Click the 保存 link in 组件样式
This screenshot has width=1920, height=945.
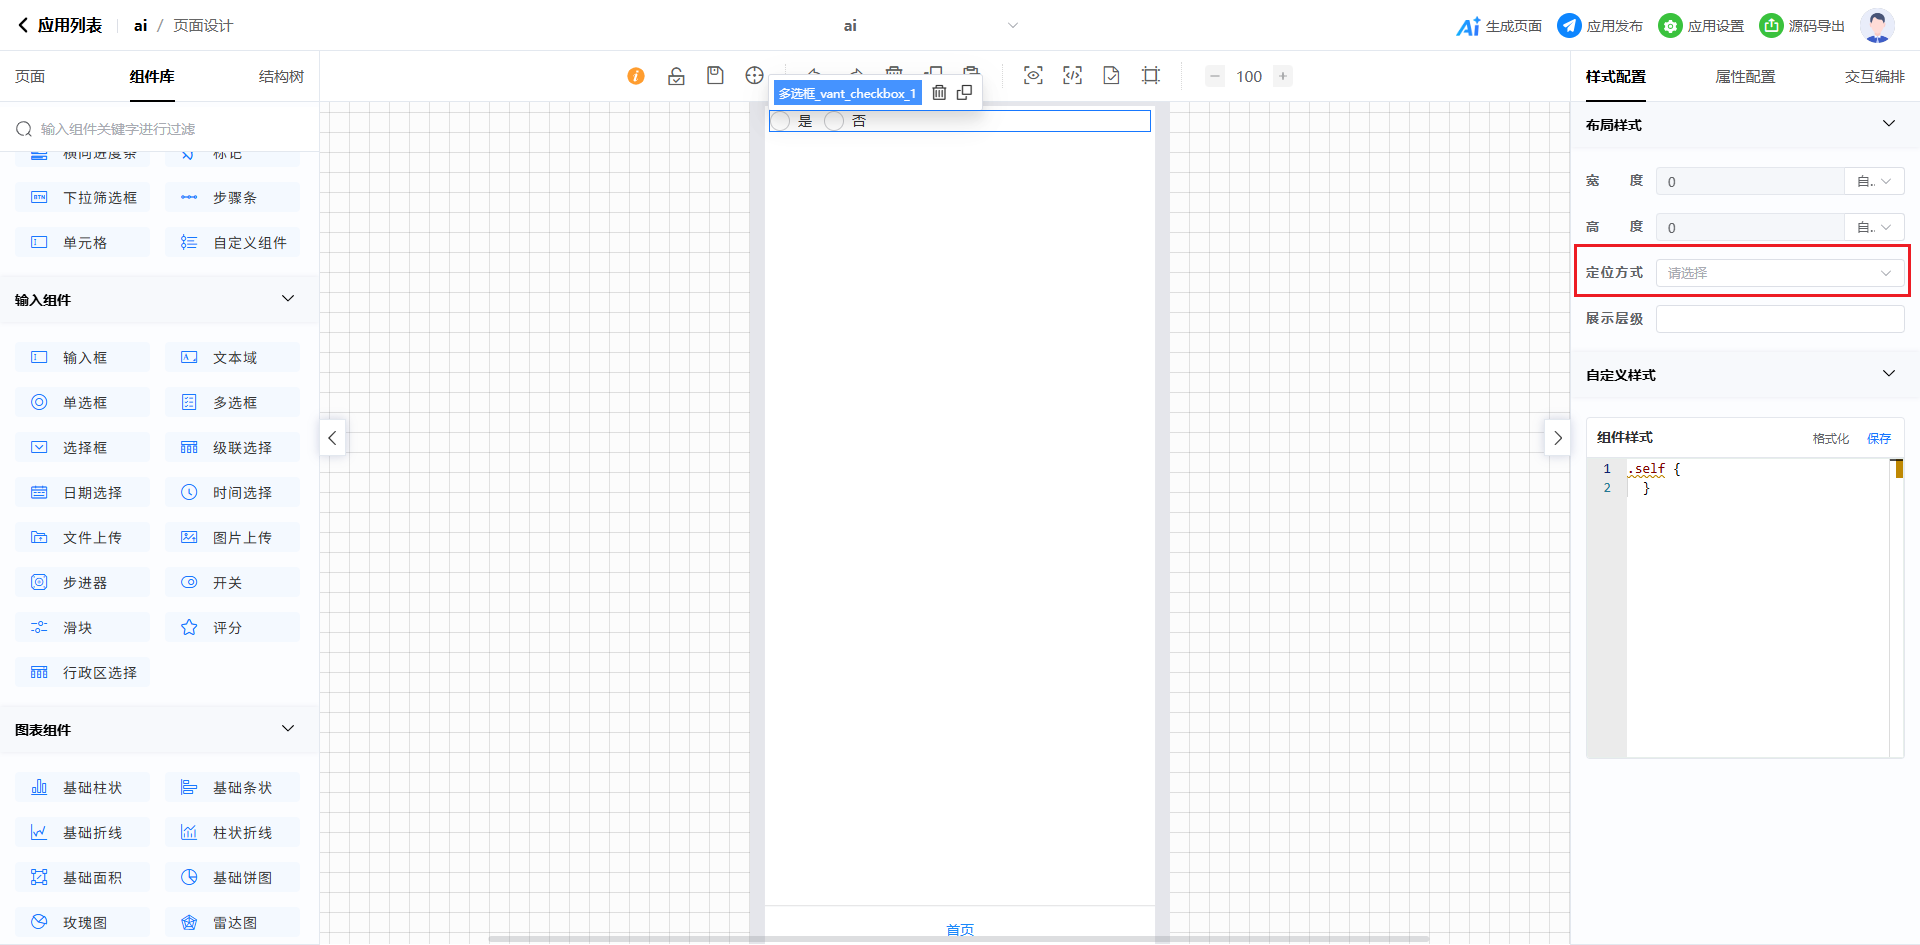1879,438
